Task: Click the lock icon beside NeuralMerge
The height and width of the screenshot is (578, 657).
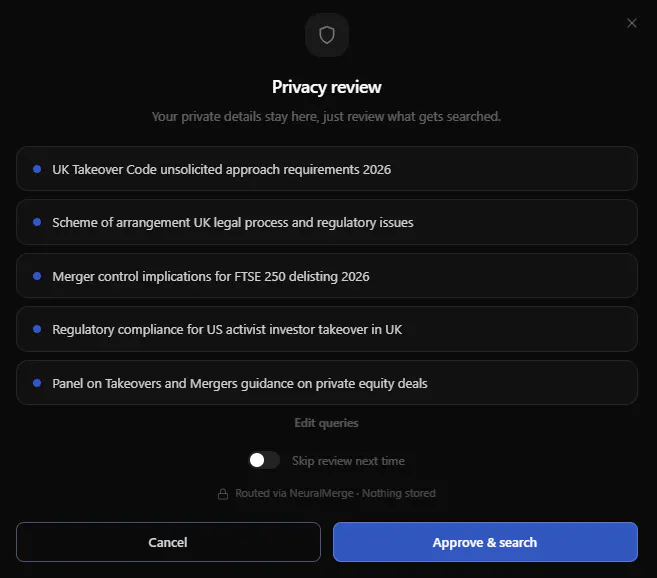Action: (223, 494)
